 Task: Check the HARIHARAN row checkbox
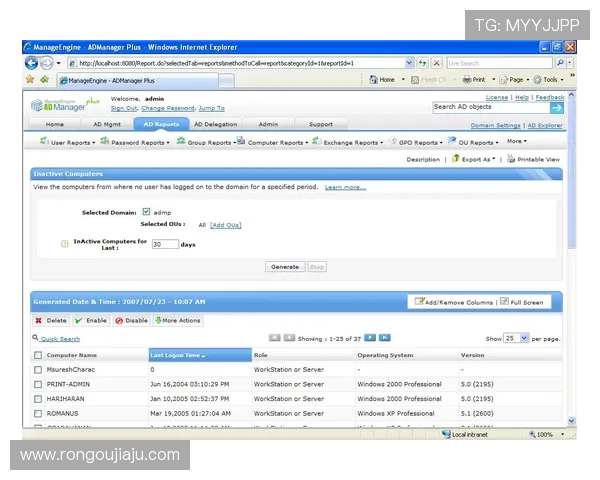pyautogui.click(x=38, y=399)
